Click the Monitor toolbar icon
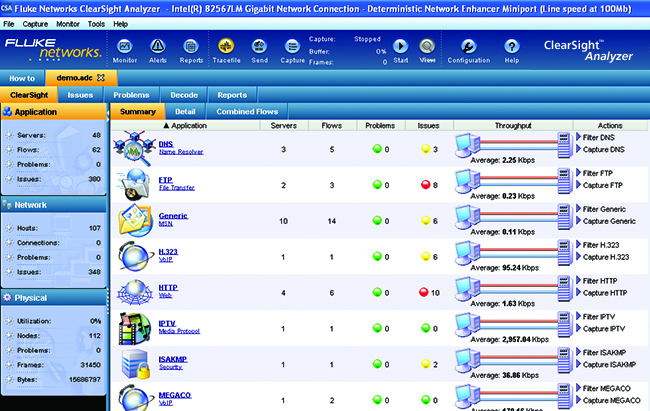This screenshot has width=650, height=411. (x=125, y=46)
